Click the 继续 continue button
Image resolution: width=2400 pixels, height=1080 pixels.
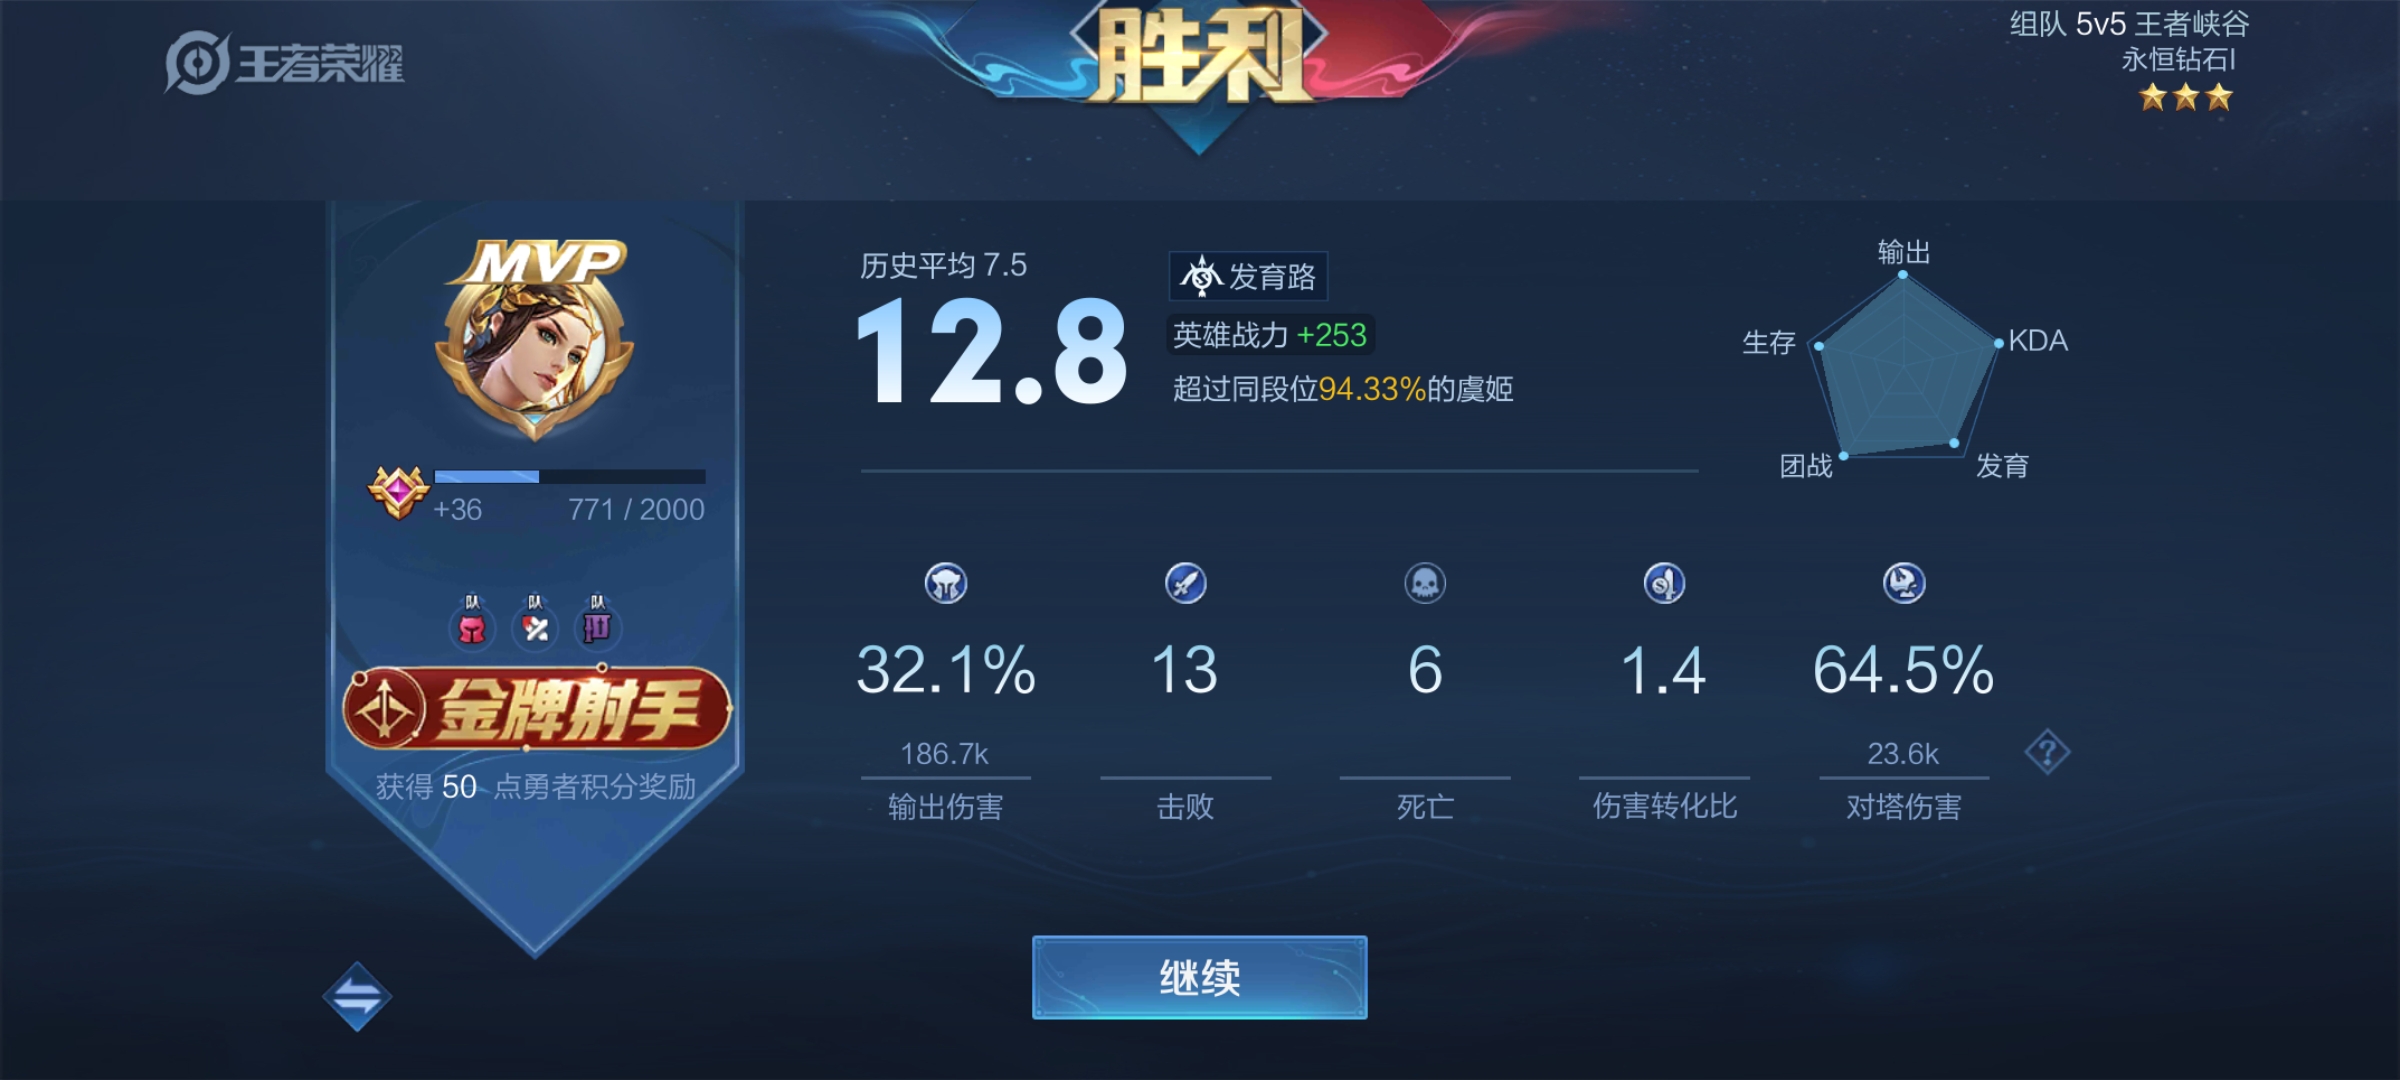[1199, 977]
